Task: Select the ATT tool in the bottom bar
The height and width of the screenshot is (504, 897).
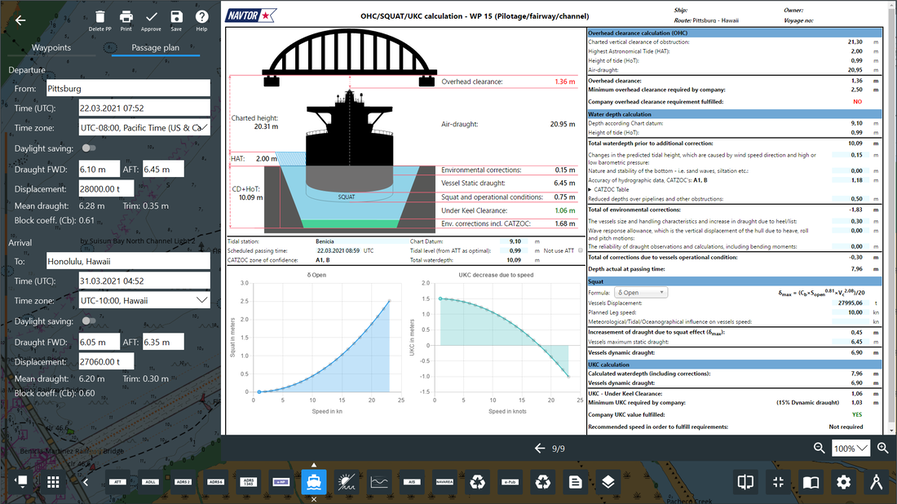Action: (x=118, y=482)
